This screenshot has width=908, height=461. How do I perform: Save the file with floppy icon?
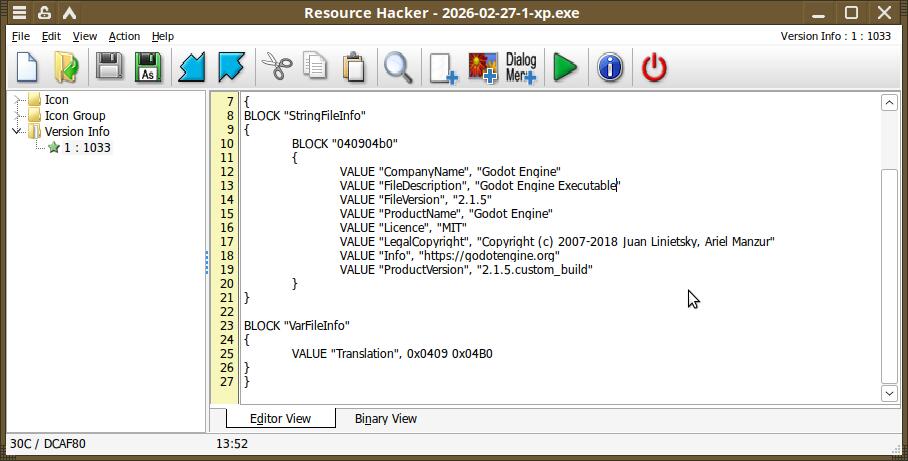109,67
